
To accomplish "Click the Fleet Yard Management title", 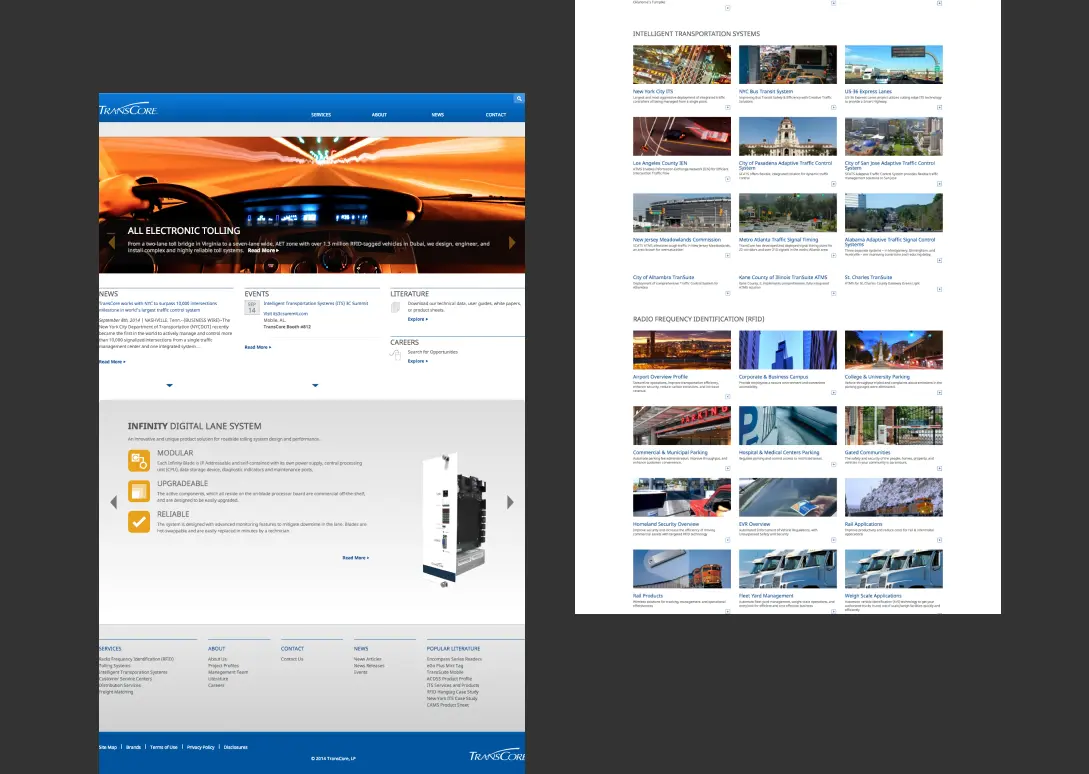I will (x=766, y=596).
